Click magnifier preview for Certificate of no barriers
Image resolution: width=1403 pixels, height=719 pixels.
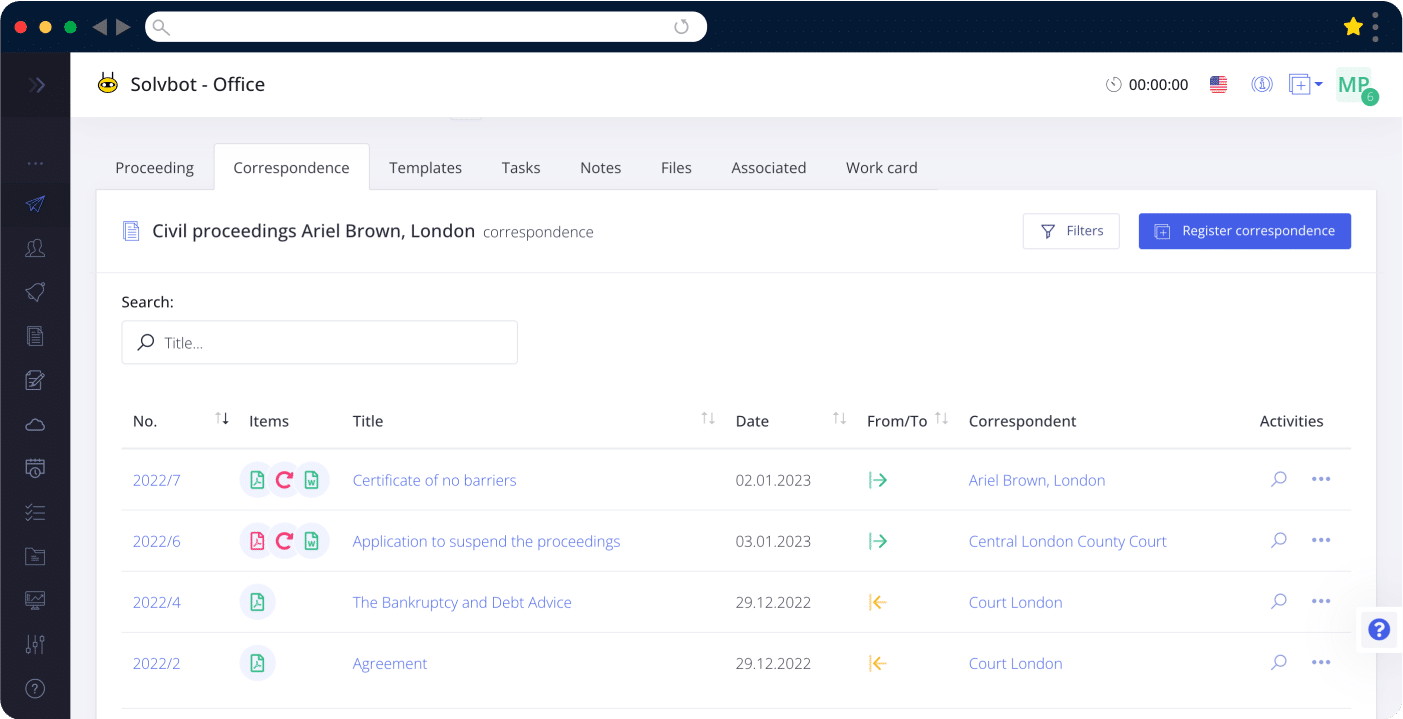point(1278,480)
